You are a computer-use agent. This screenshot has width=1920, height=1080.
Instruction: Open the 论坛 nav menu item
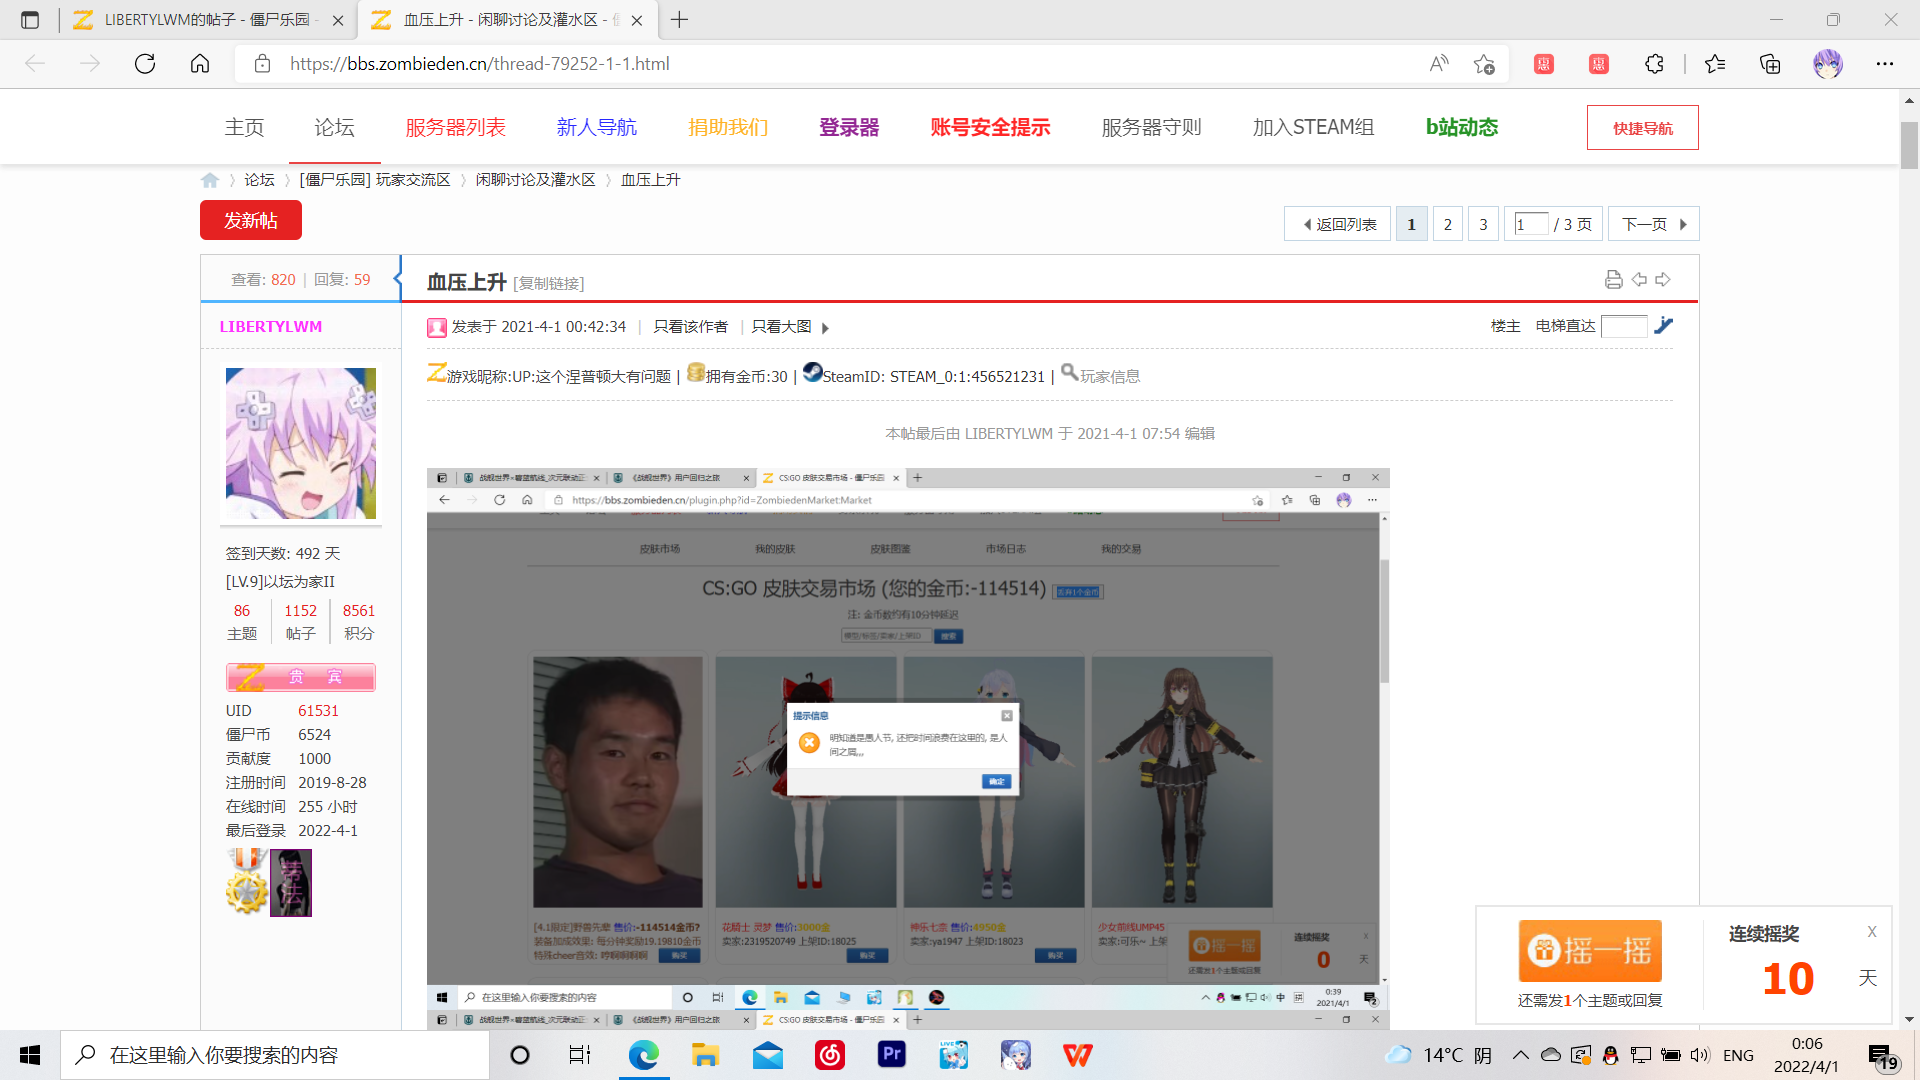coord(334,127)
